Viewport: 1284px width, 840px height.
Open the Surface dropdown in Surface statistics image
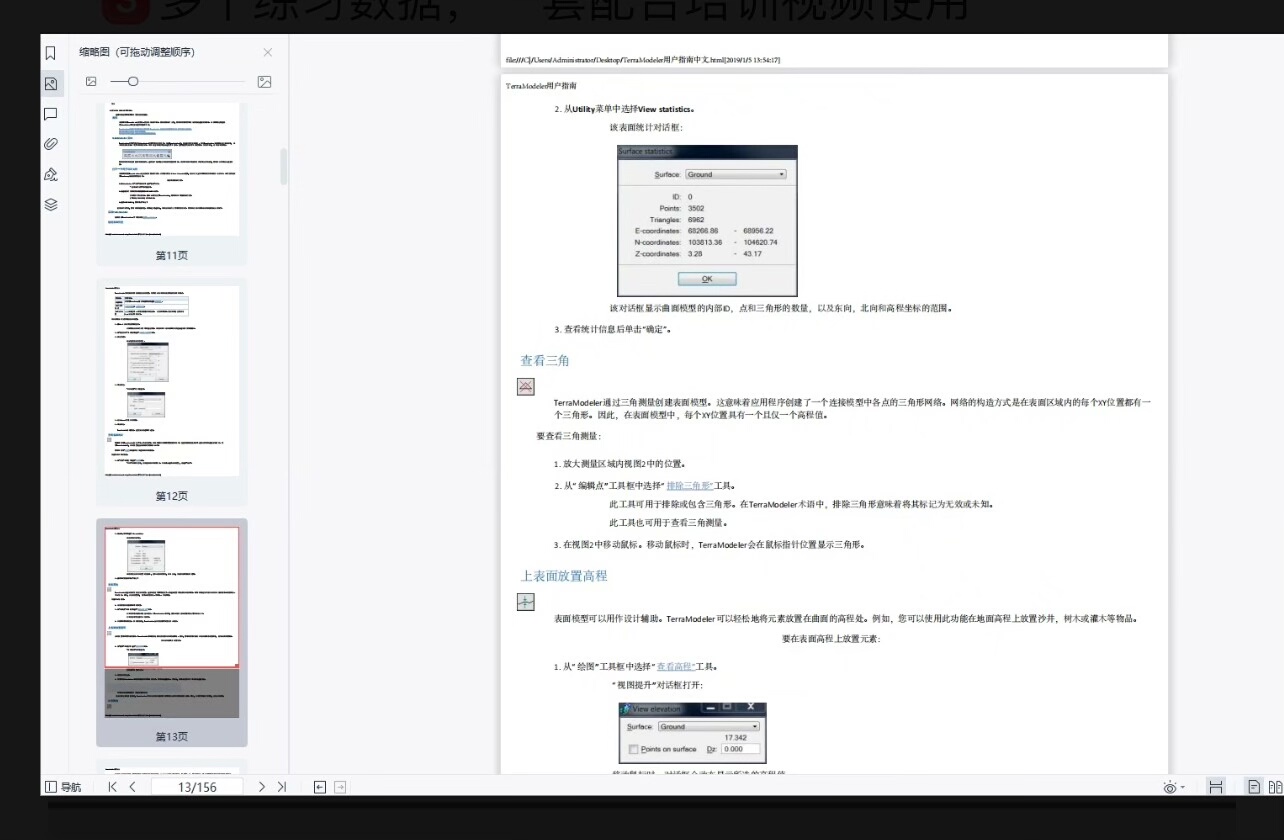tap(735, 174)
